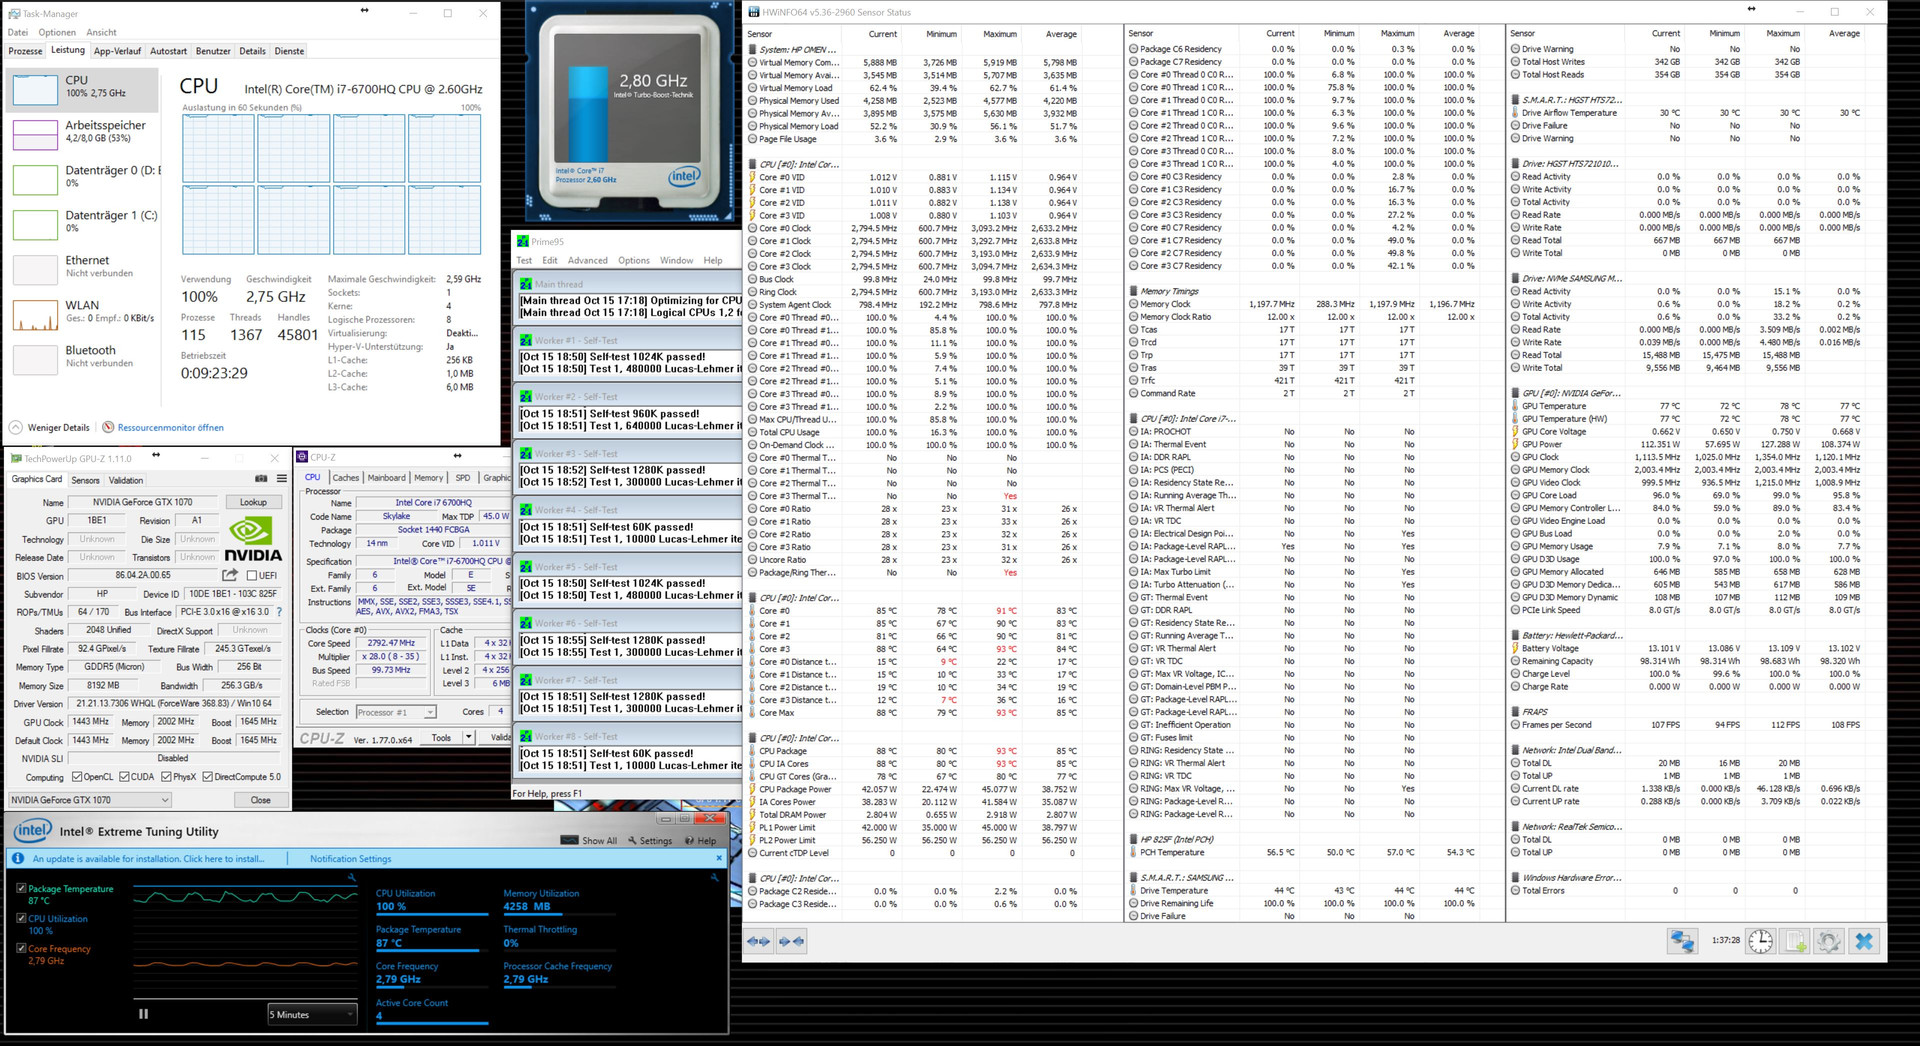Click the NVIDIA logo in GPU-Z
The height and width of the screenshot is (1046, 1920).
pyautogui.click(x=253, y=539)
